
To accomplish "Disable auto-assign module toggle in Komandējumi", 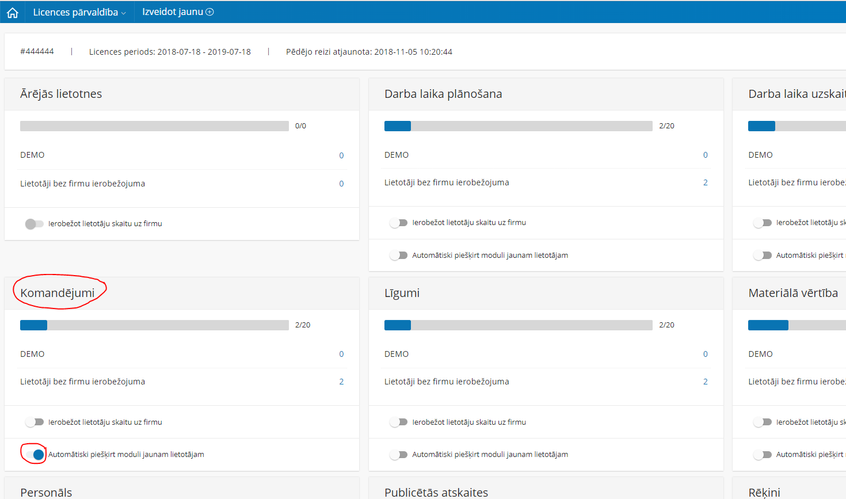I will tap(36, 454).
